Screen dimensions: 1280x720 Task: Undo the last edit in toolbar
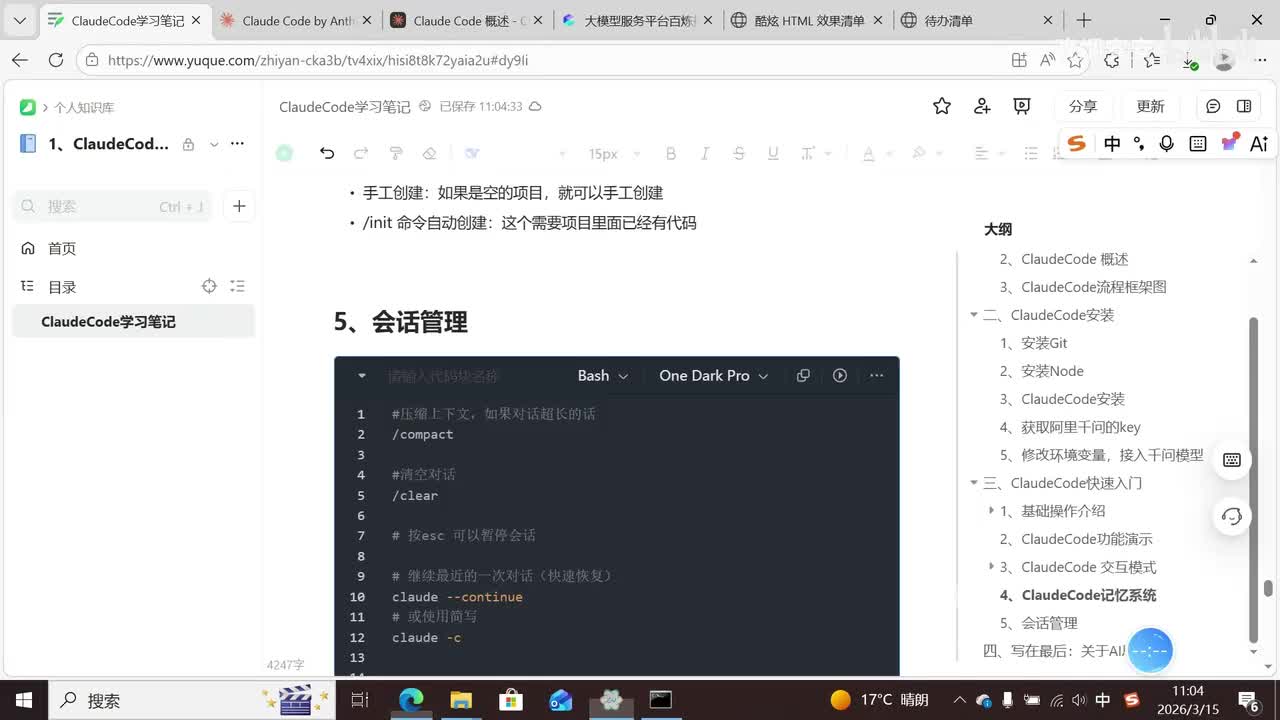click(x=327, y=153)
